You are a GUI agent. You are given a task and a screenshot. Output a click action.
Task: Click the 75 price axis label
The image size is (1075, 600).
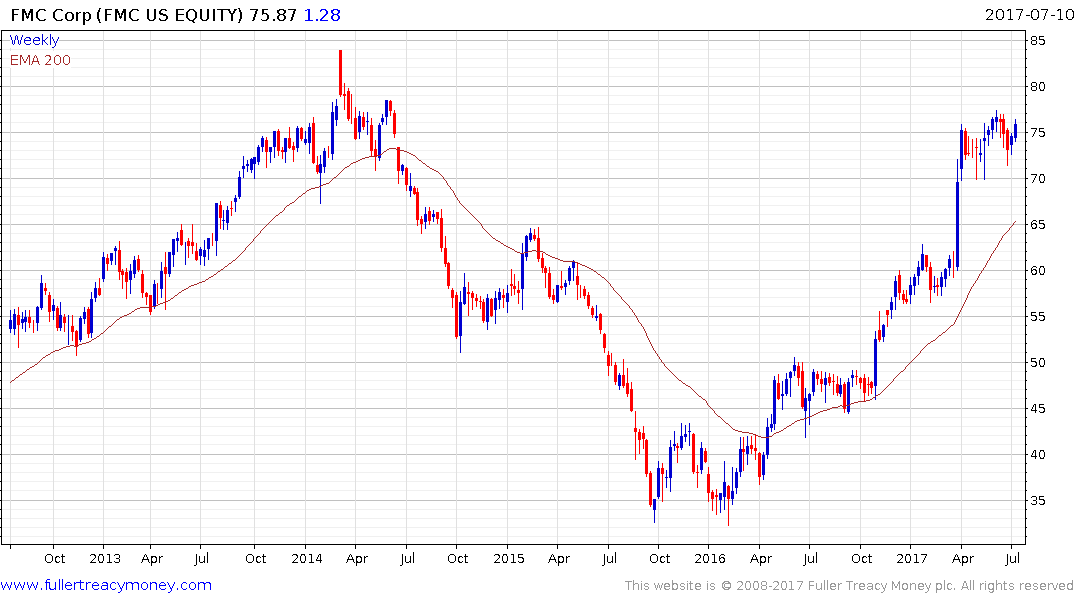[1037, 132]
